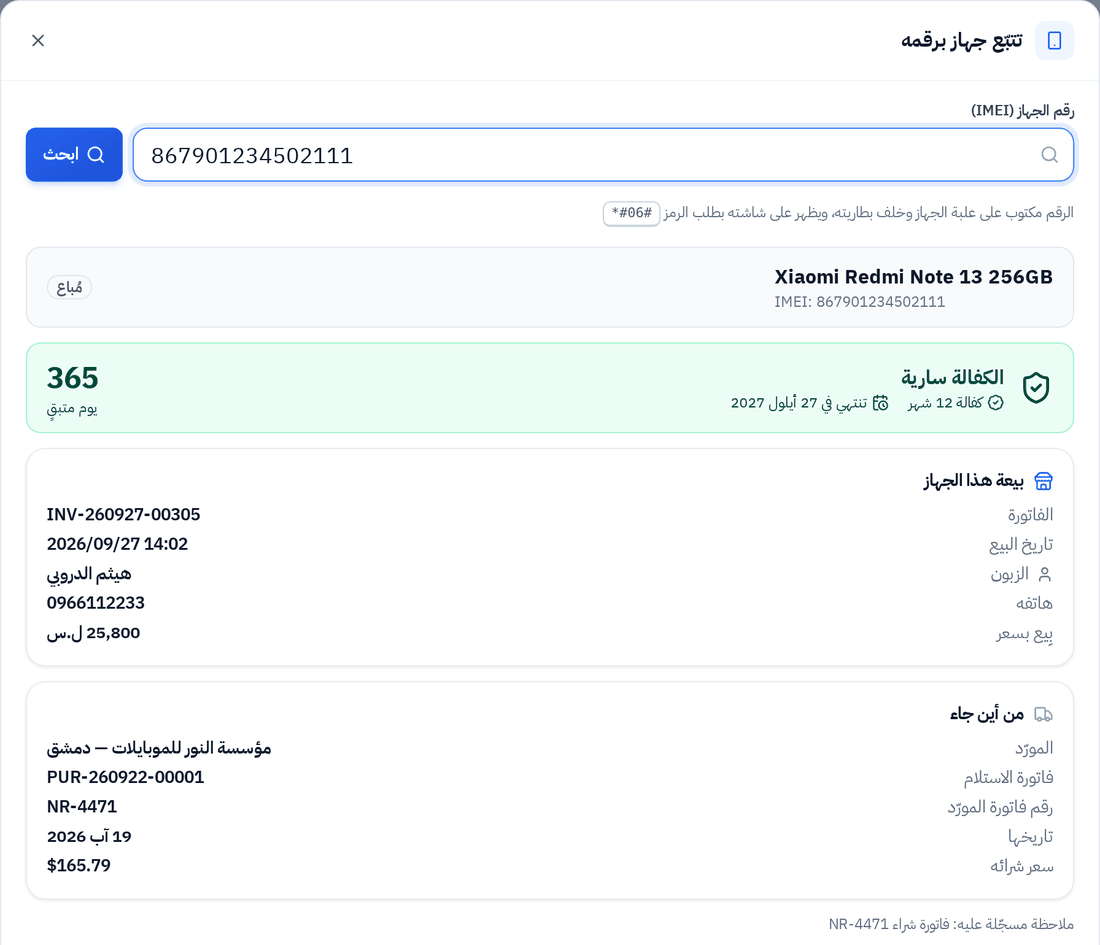Select sale date 2026/09/27 14:02
The width and height of the screenshot is (1100, 945).
[117, 544]
